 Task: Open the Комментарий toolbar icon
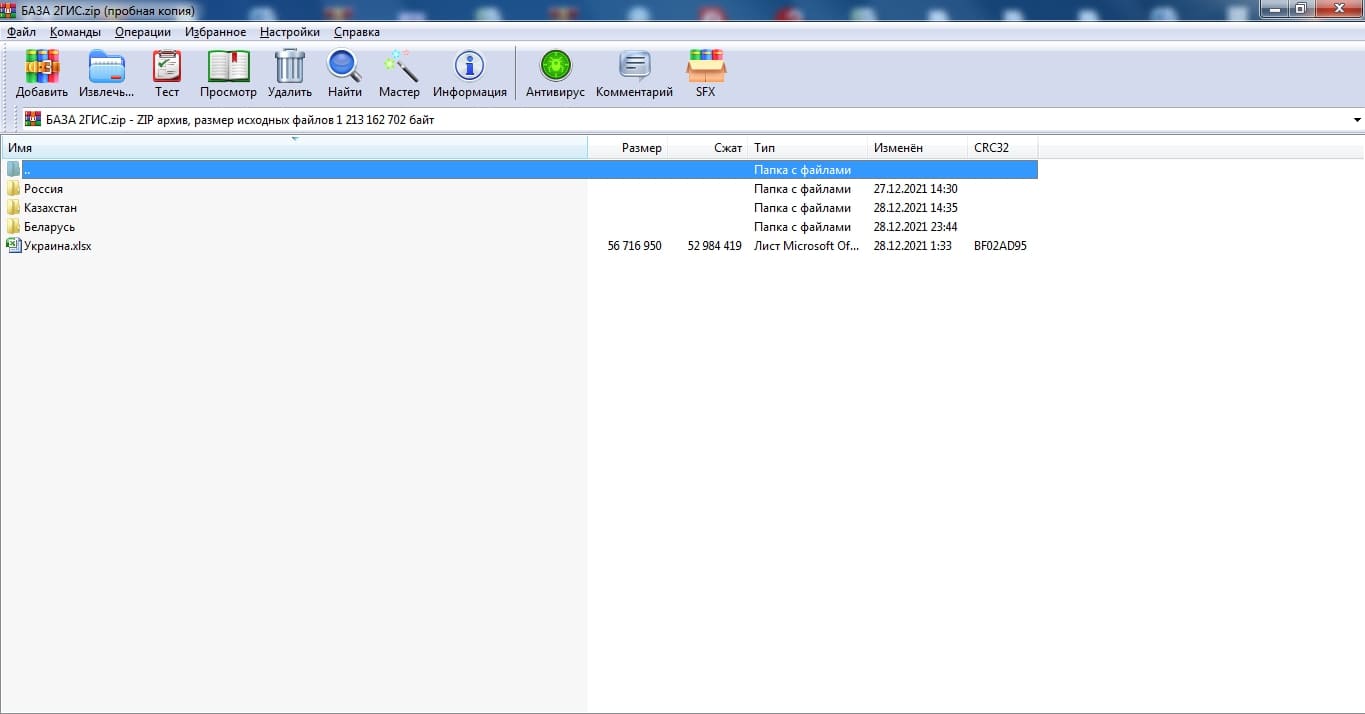tap(634, 66)
